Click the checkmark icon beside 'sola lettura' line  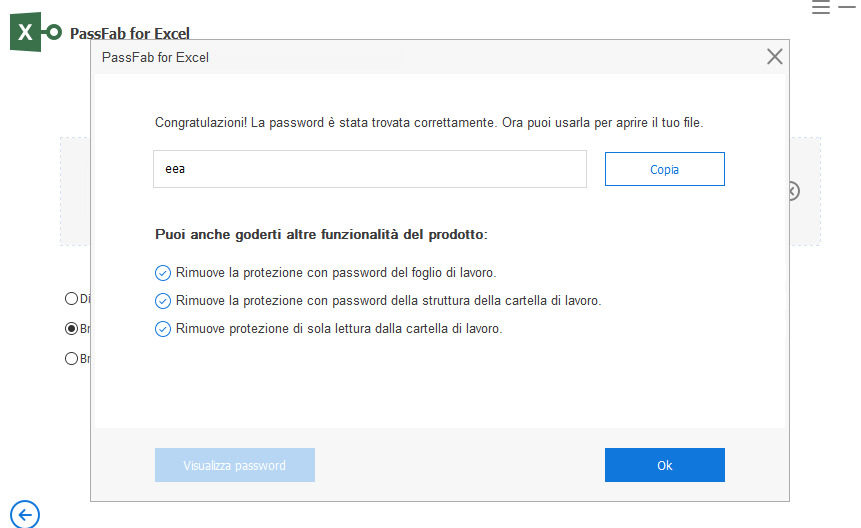click(163, 328)
